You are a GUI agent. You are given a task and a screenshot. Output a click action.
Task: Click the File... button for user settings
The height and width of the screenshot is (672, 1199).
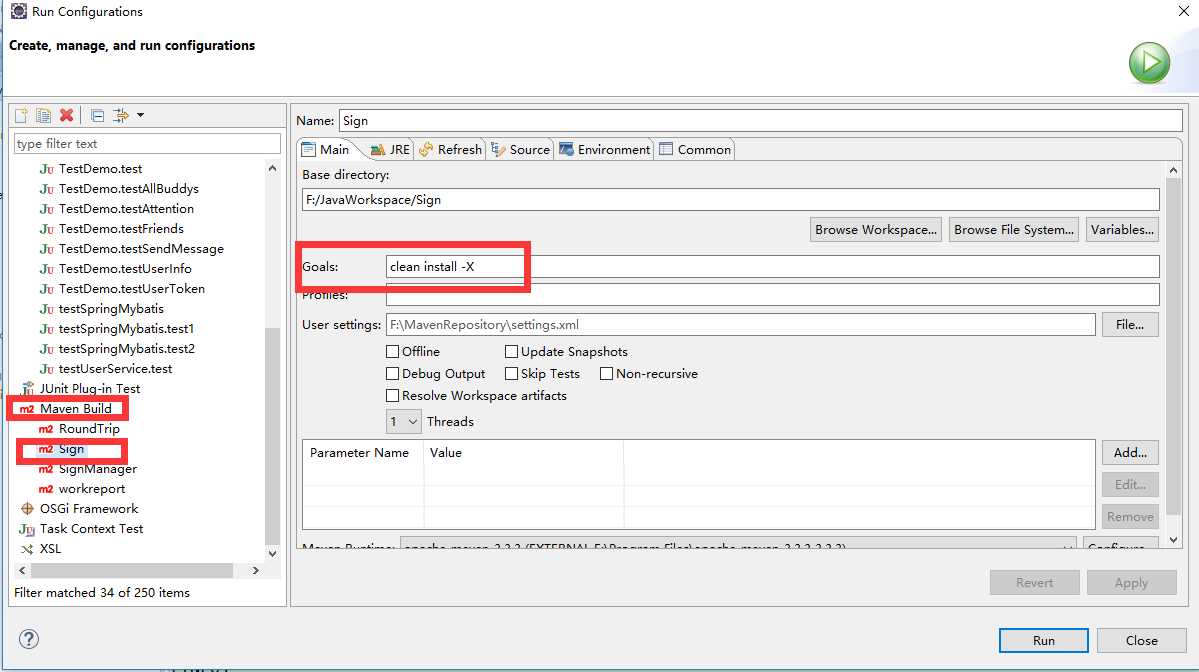click(1129, 325)
